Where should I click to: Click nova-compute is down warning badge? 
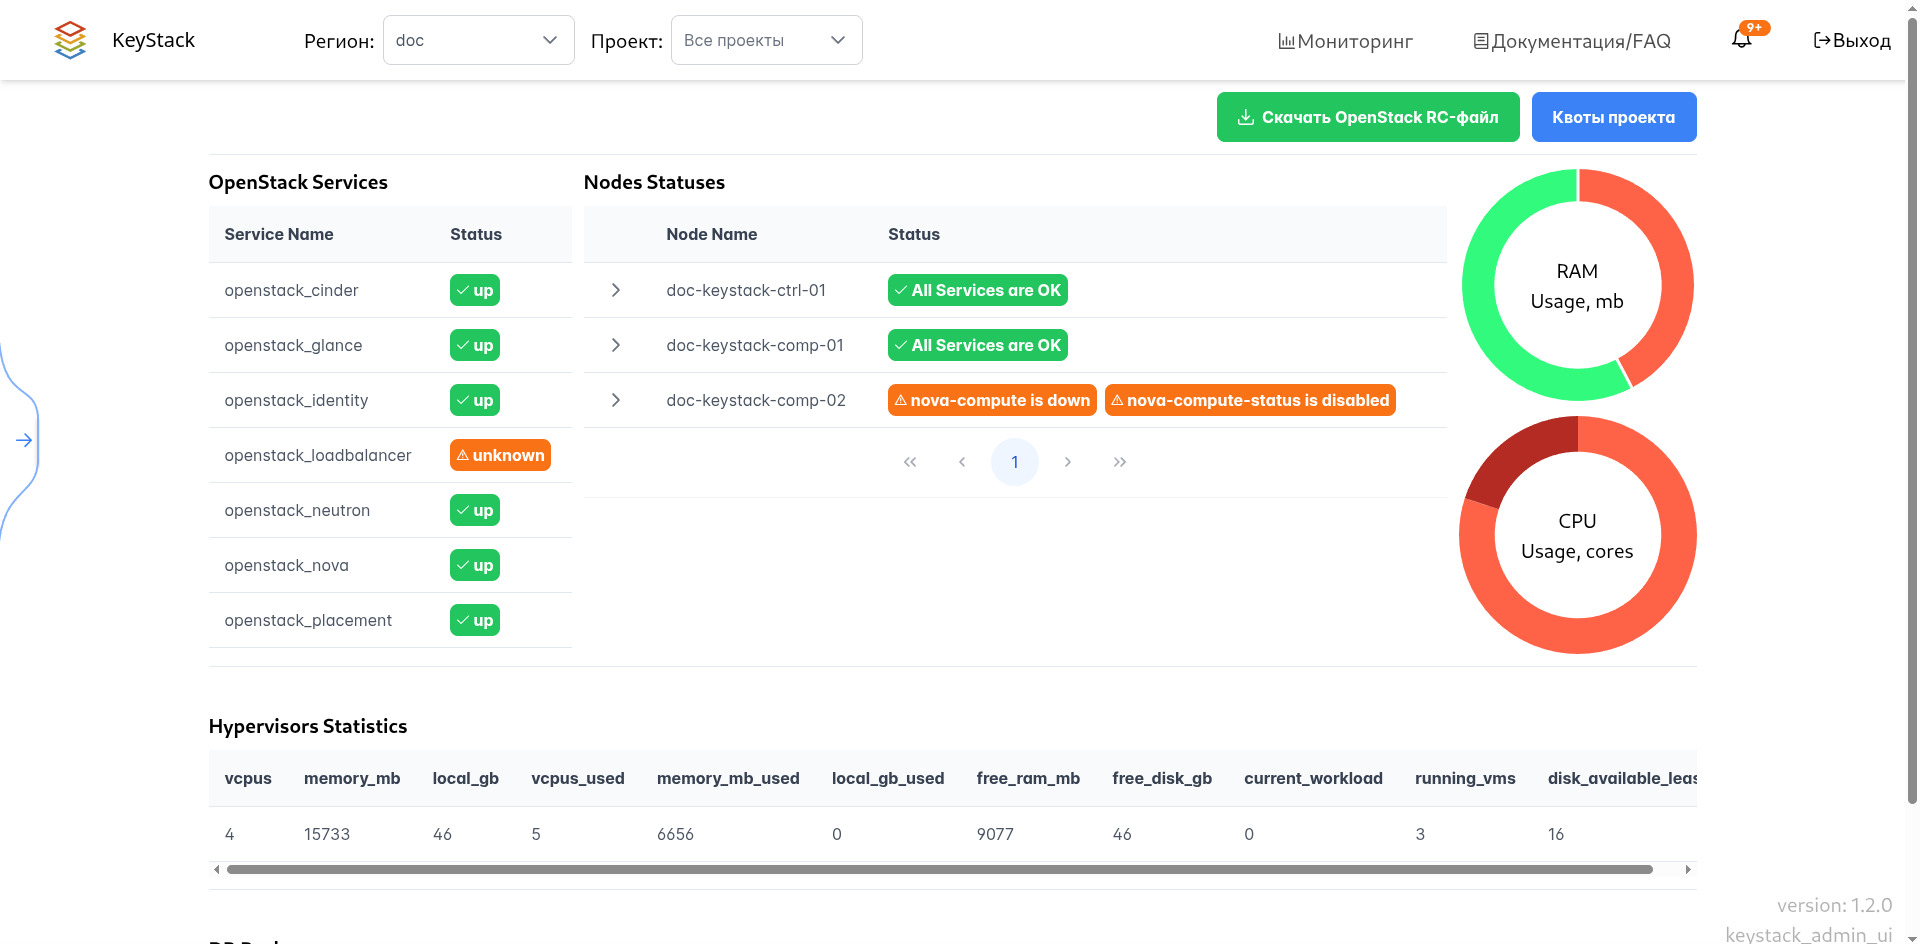[x=991, y=400]
